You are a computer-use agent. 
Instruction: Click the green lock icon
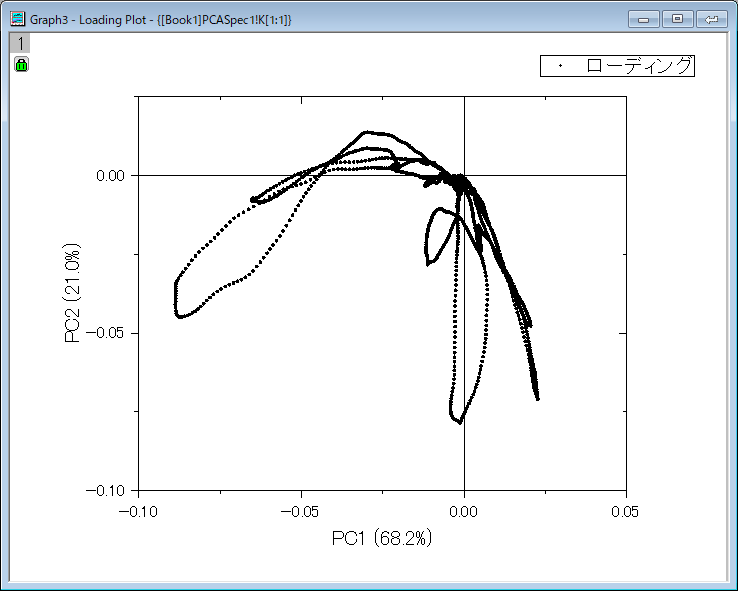click(x=21, y=64)
